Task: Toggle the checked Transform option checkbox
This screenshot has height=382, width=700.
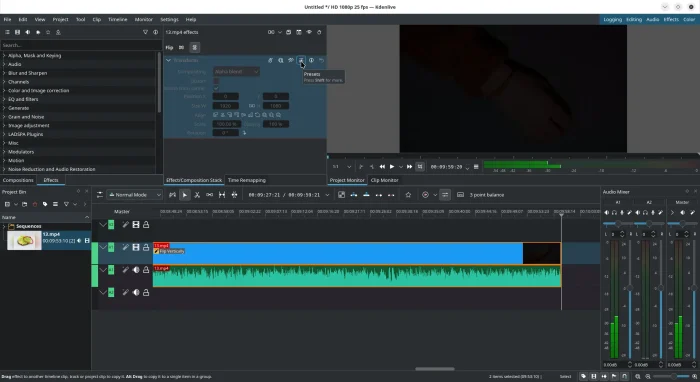Action: click(216, 88)
